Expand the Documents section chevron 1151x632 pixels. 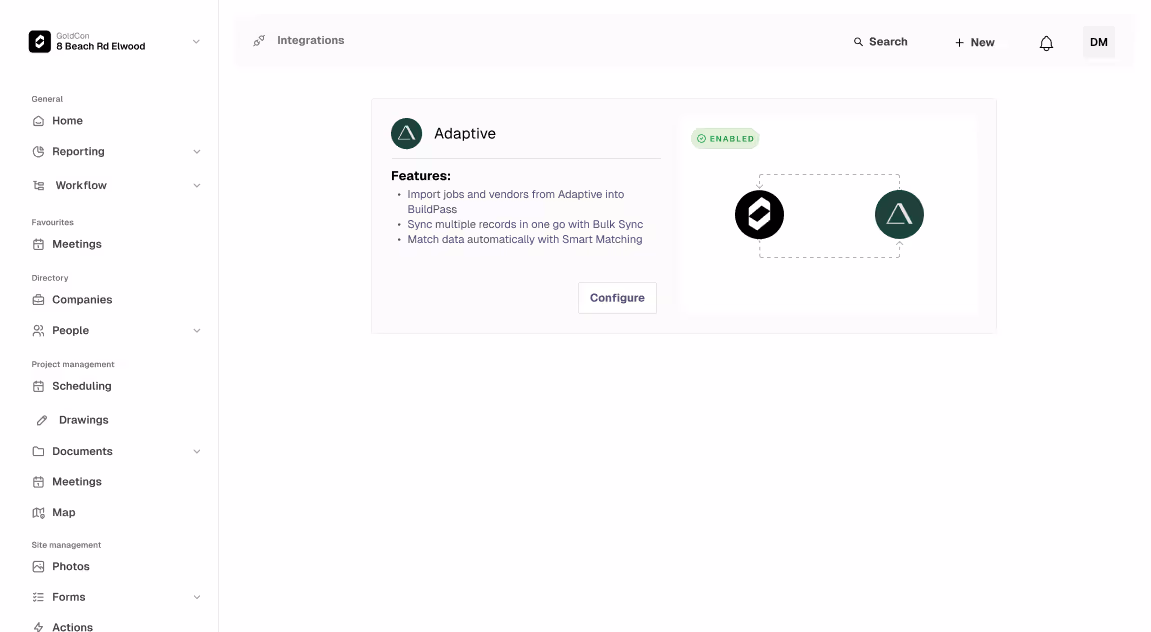[x=197, y=451]
